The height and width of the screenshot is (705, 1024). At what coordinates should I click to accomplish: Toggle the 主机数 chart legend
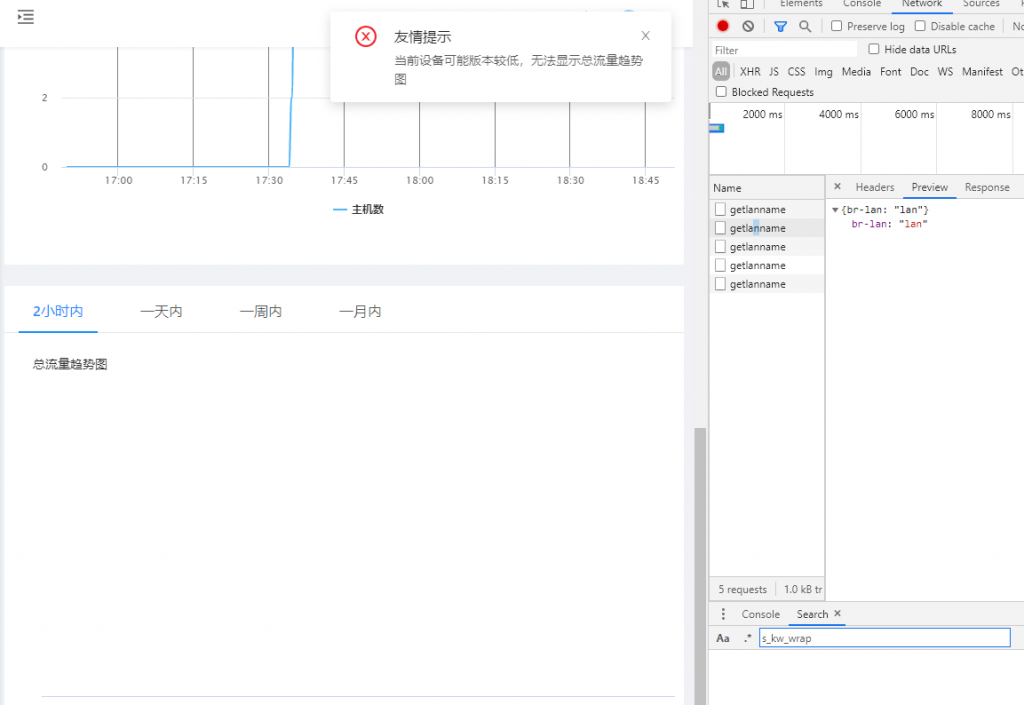pos(359,210)
